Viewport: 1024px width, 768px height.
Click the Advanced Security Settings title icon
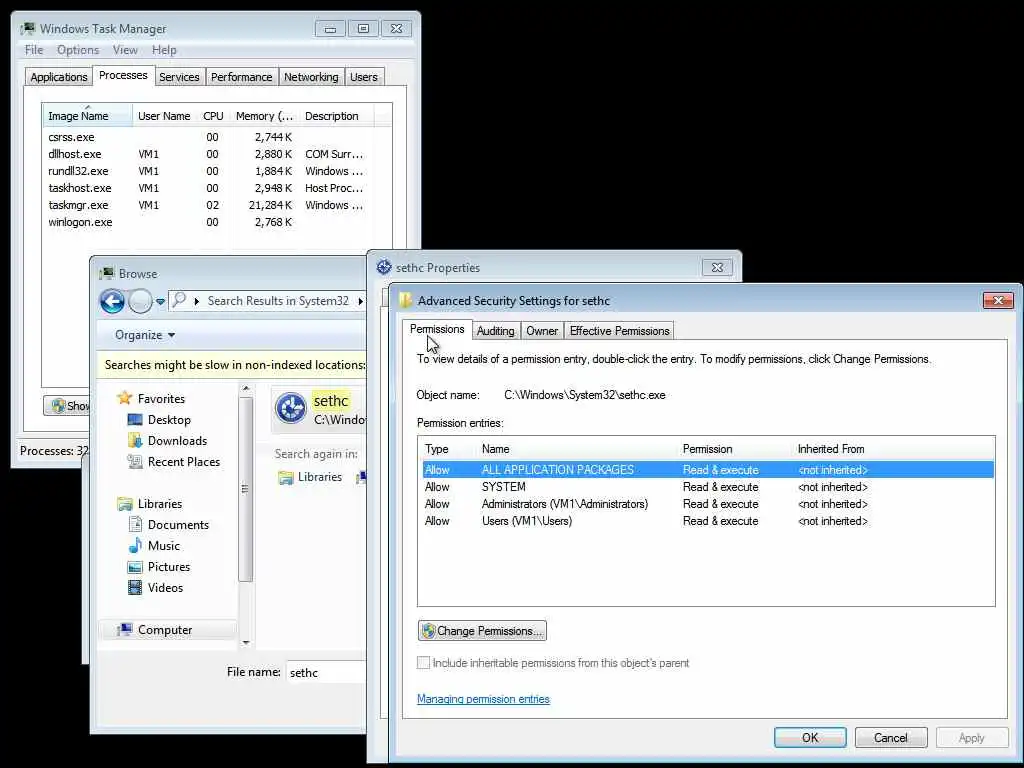pyautogui.click(x=406, y=300)
